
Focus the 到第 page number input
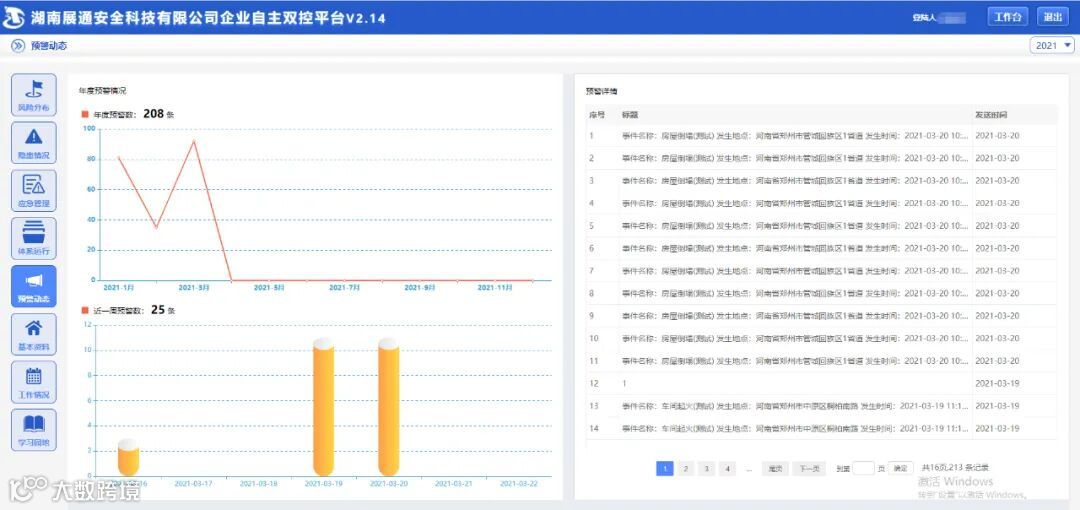click(x=864, y=469)
